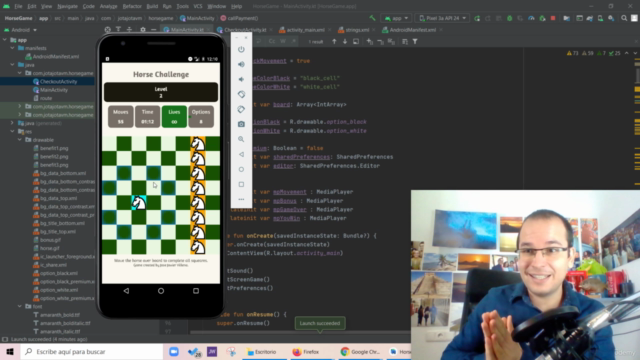The height and width of the screenshot is (360, 640).
Task: Collapse the app module node
Action: pyautogui.click(x=5, y=40)
